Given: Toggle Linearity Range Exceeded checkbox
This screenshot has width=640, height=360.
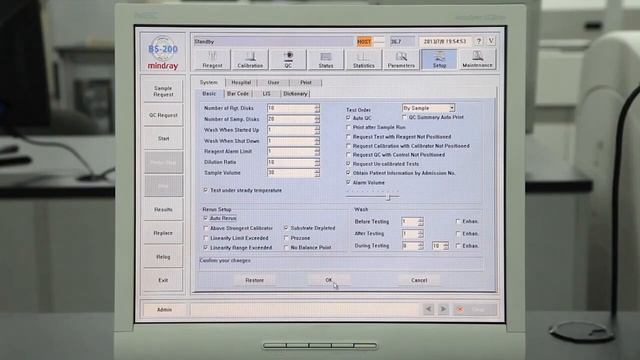Looking at the screenshot, I should pyautogui.click(x=206, y=248).
